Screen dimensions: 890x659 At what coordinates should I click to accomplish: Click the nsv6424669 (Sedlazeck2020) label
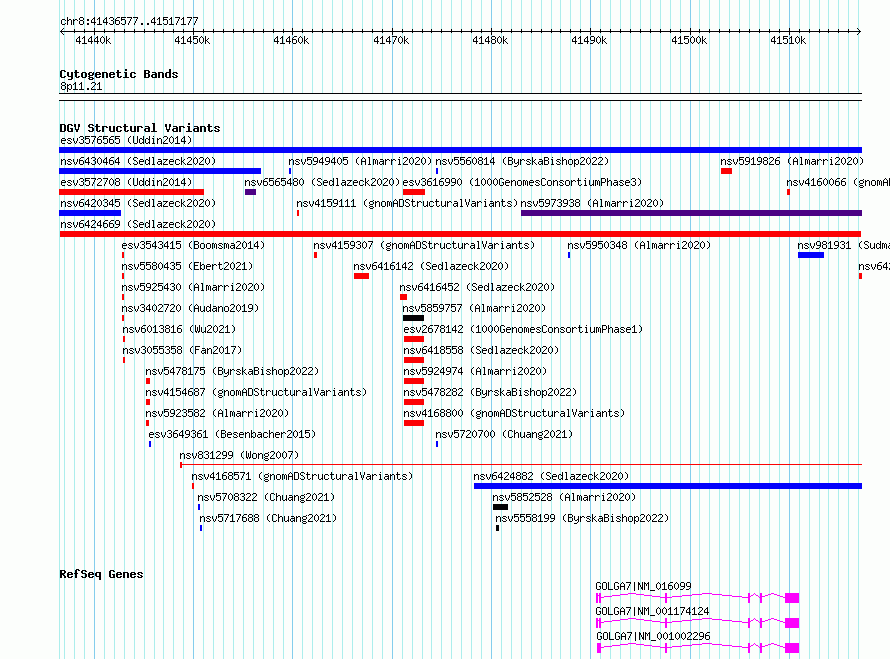[x=138, y=224]
